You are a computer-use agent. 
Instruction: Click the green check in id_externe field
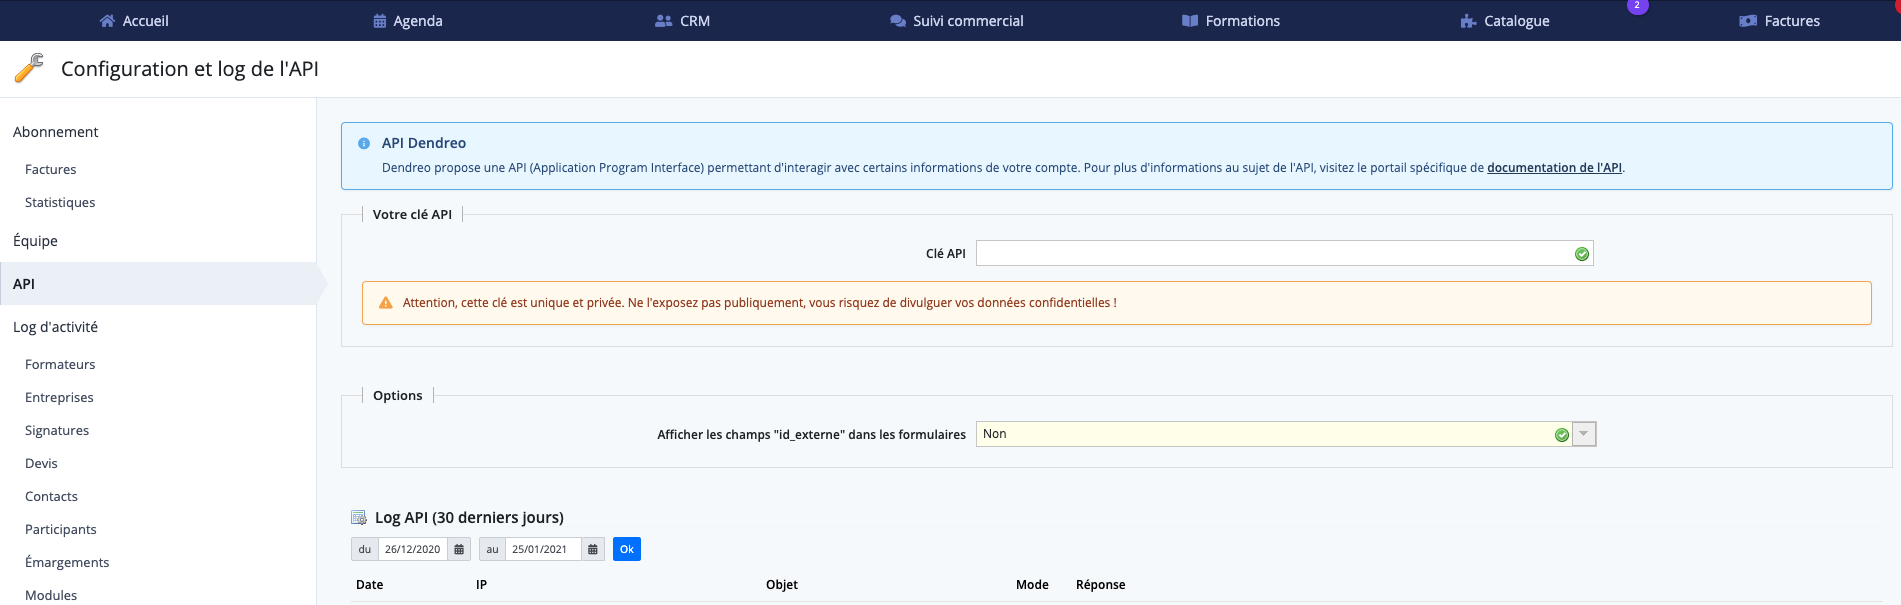pyautogui.click(x=1562, y=435)
